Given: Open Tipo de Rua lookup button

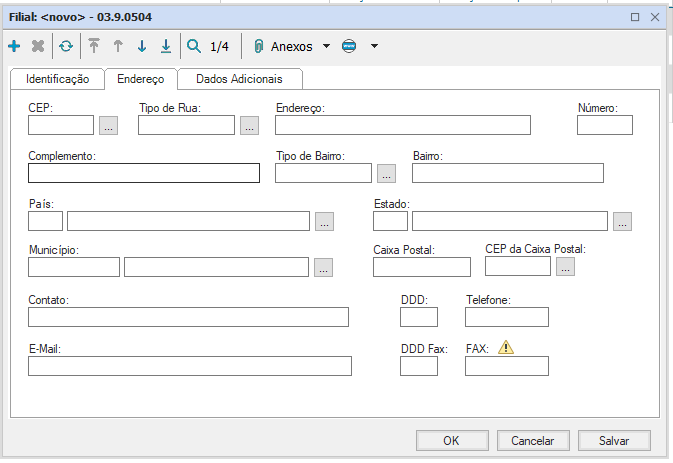Looking at the screenshot, I should click(x=249, y=125).
